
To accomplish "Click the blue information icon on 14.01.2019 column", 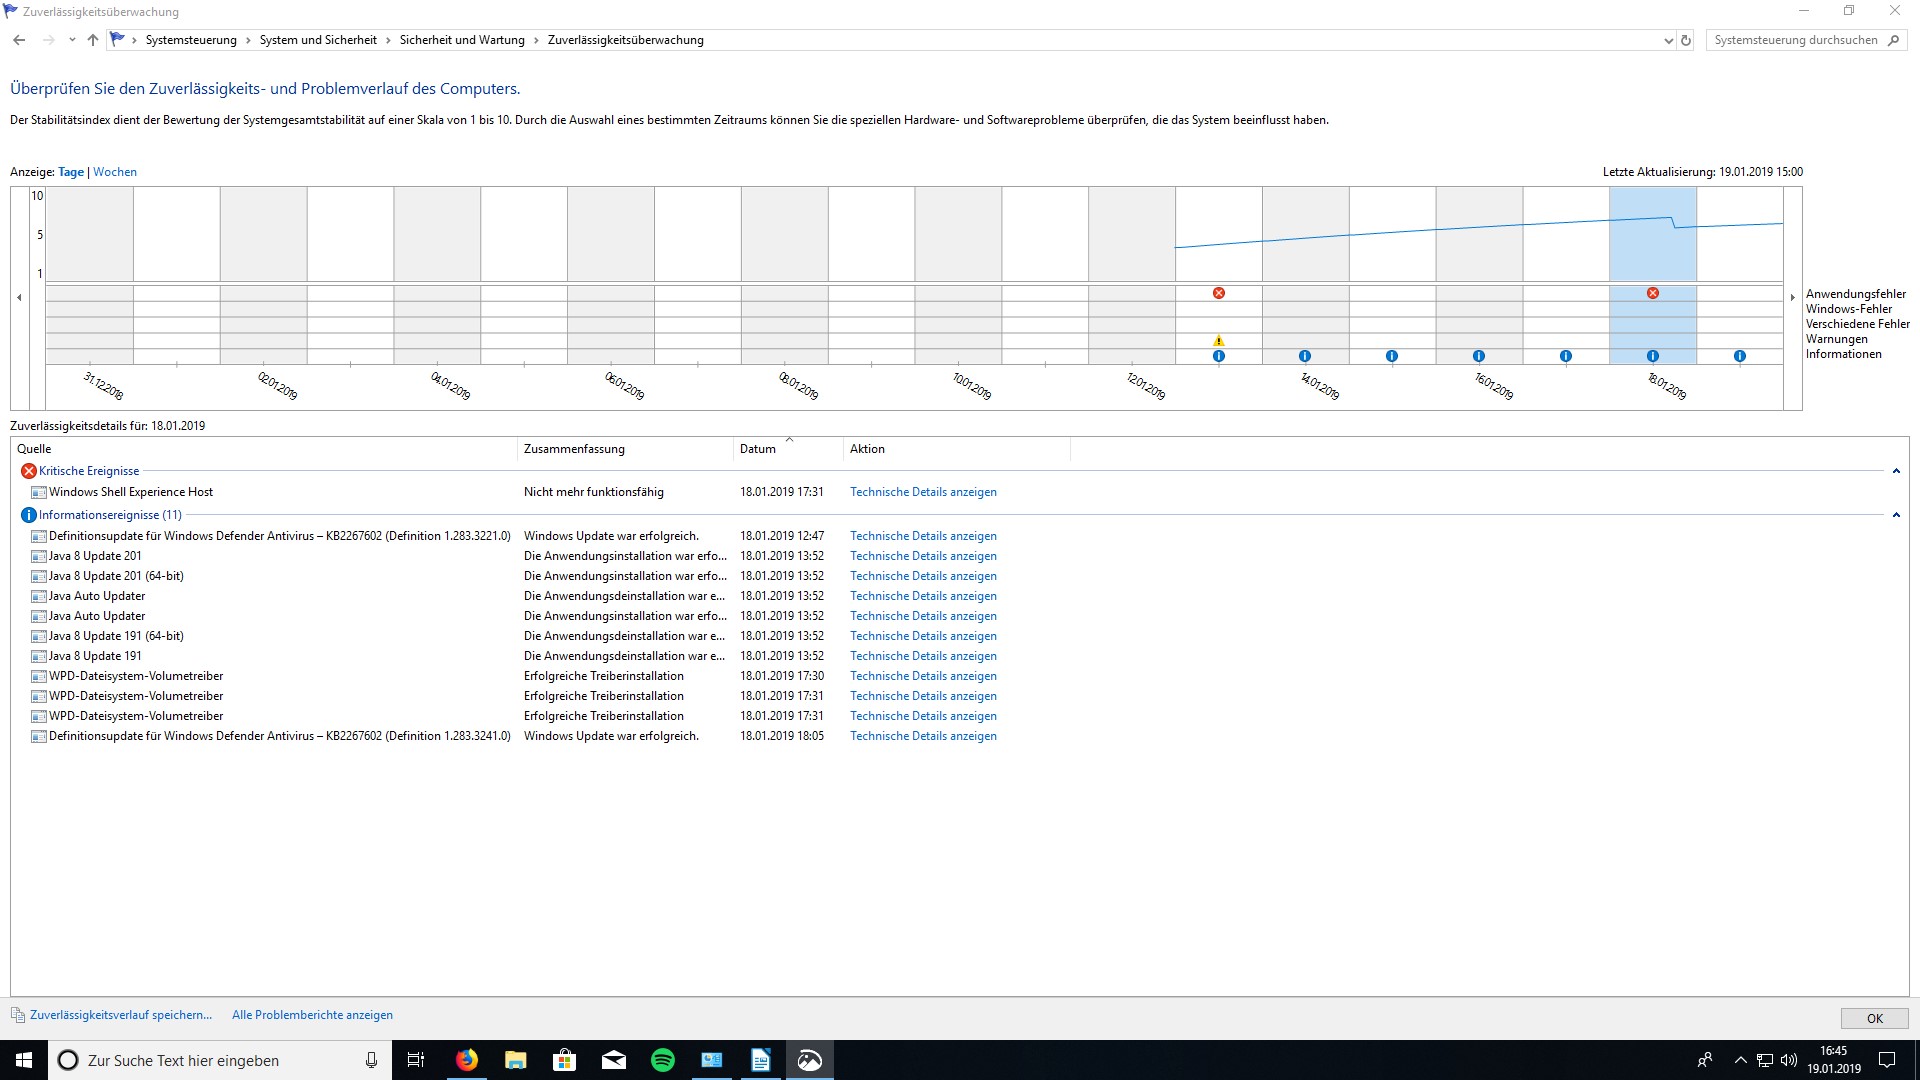I will click(x=1304, y=356).
